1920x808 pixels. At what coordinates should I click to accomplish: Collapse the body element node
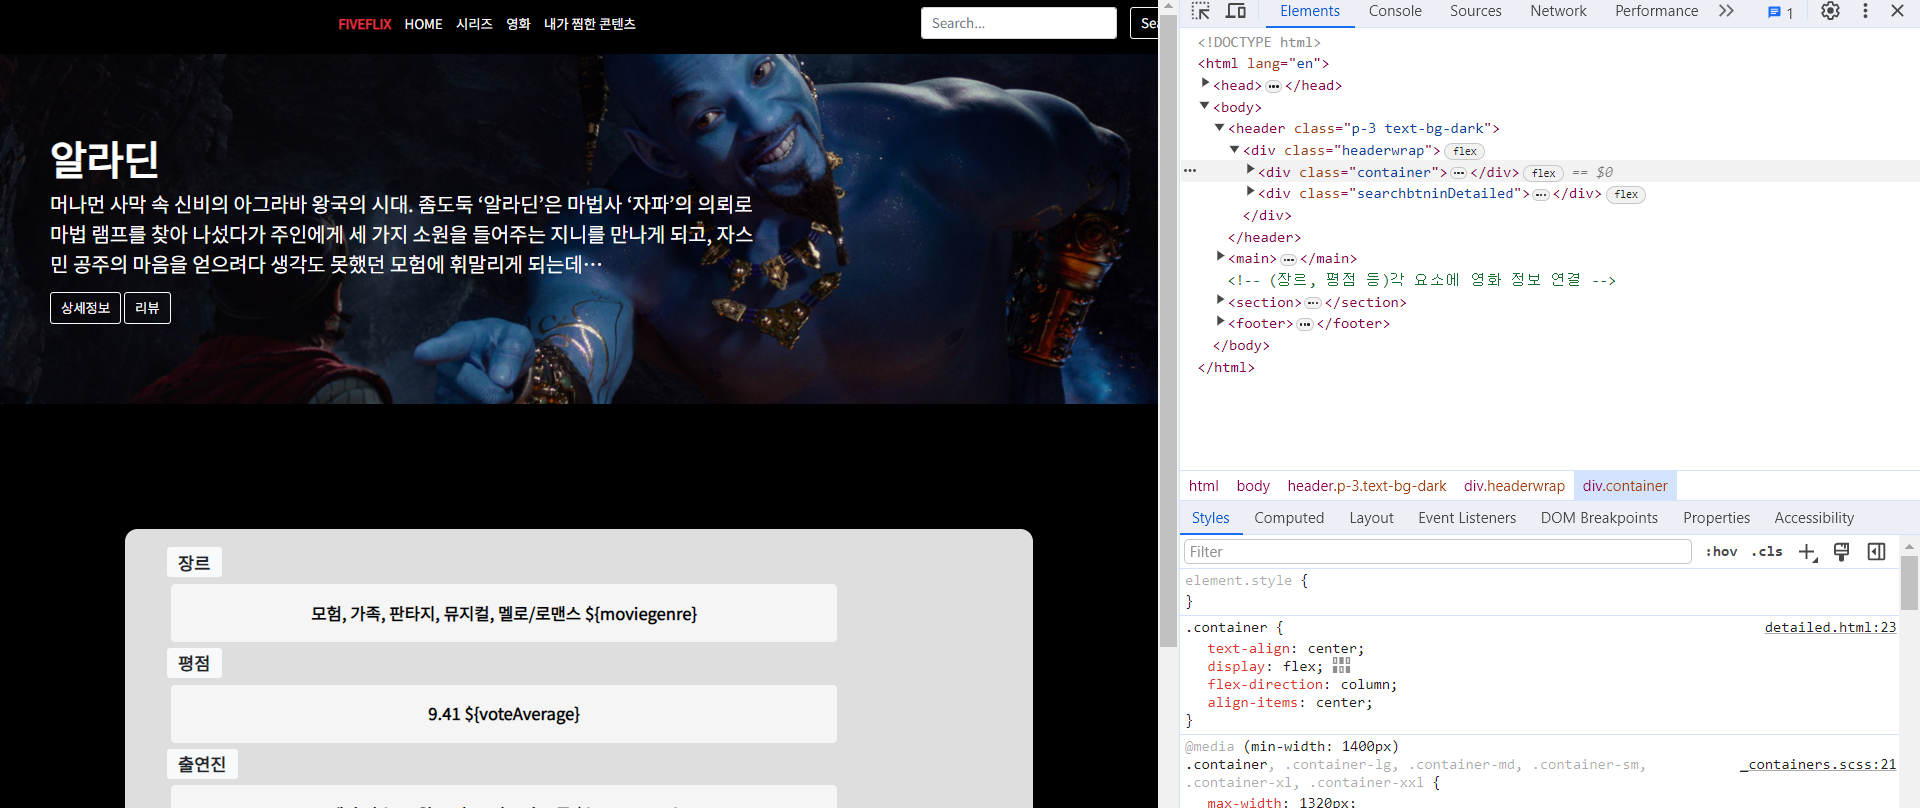click(1205, 106)
